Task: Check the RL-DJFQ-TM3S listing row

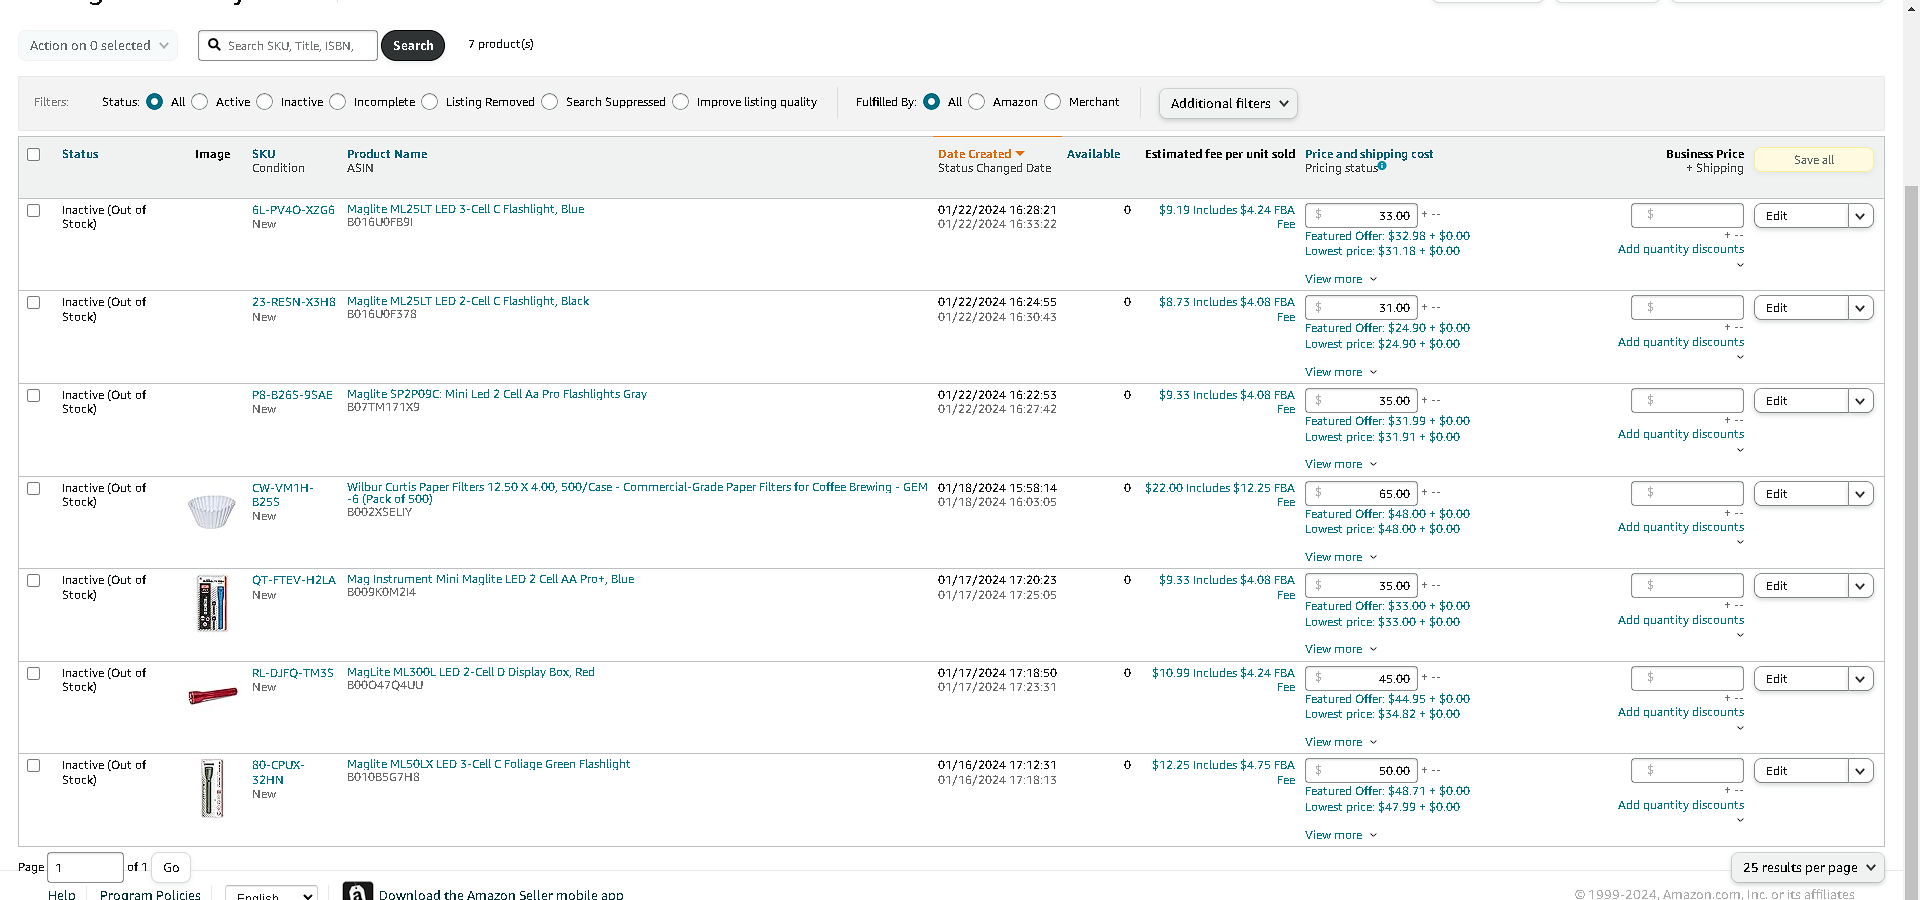Action: [34, 673]
